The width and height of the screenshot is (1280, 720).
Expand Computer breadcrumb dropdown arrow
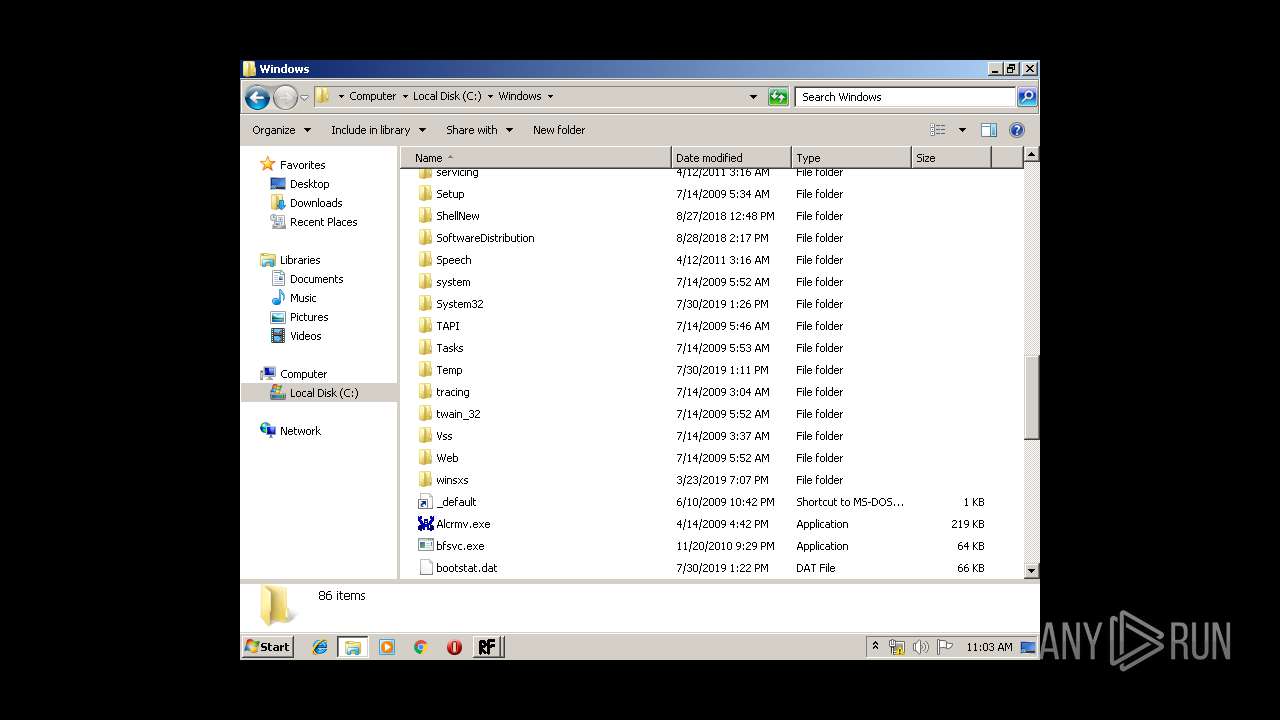(x=404, y=97)
